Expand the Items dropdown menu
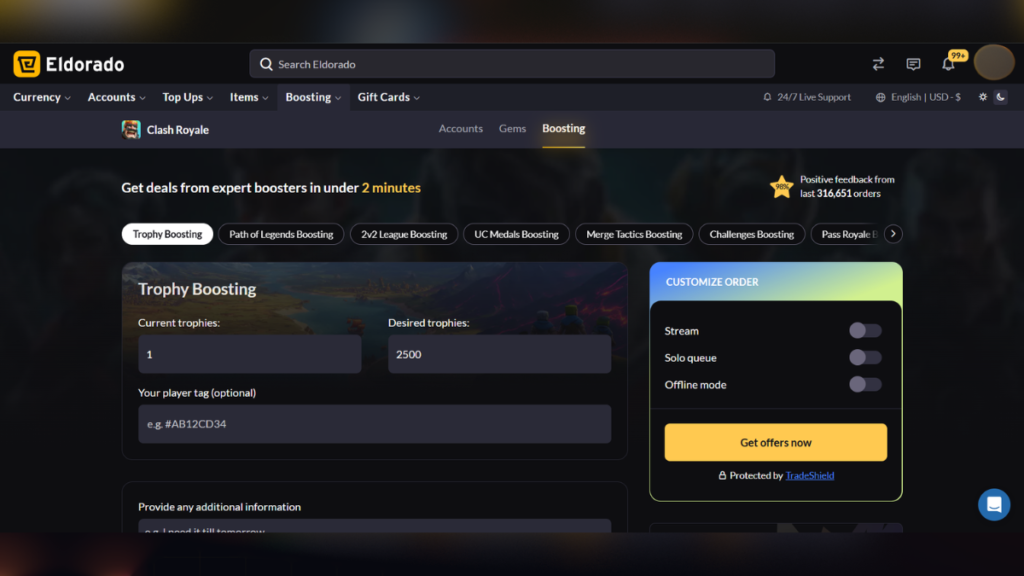 click(x=249, y=97)
